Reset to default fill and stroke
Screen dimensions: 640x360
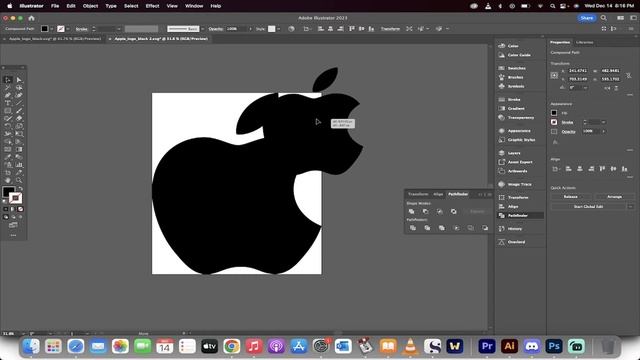(x=4, y=202)
